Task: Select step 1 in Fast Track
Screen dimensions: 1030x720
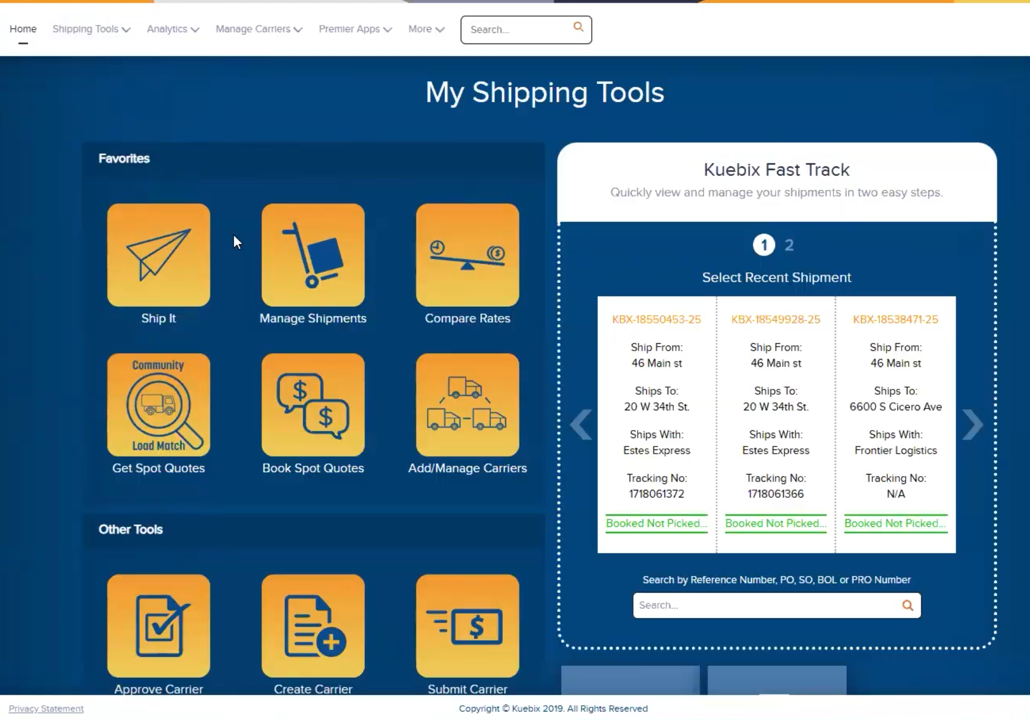Action: [x=763, y=245]
